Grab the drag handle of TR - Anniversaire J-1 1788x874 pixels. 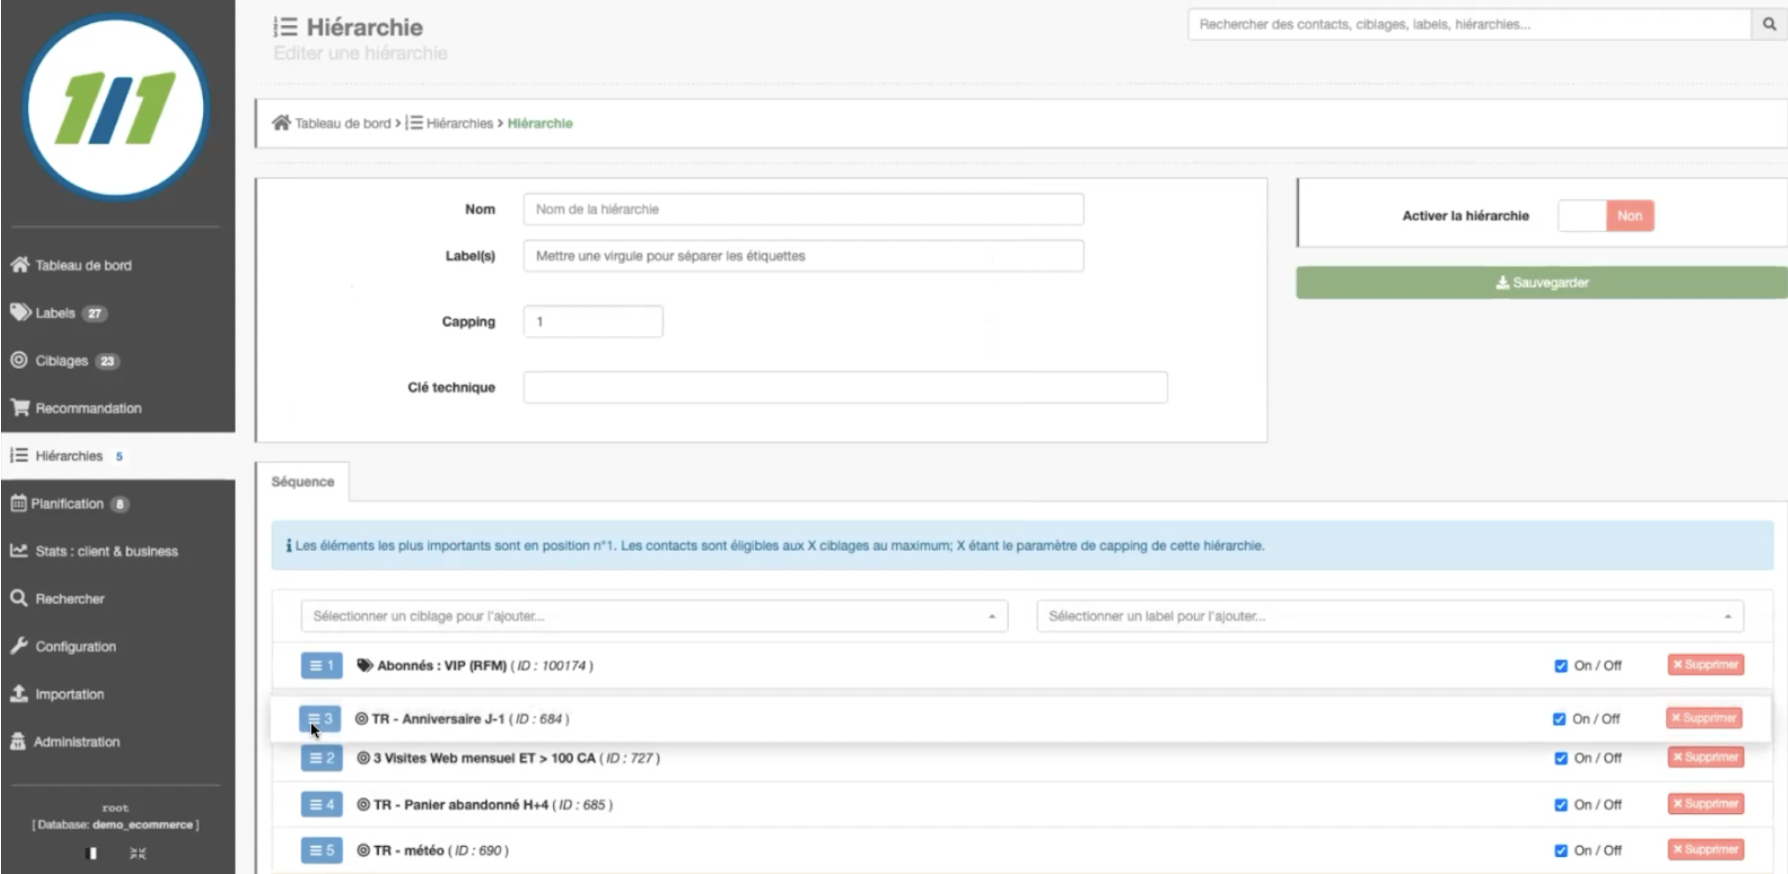[319, 719]
